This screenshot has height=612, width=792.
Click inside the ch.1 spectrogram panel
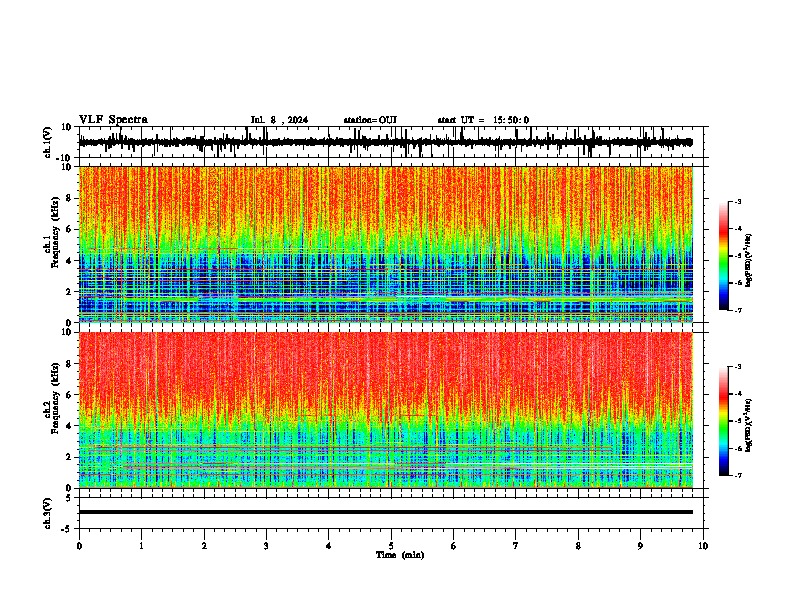(386, 244)
